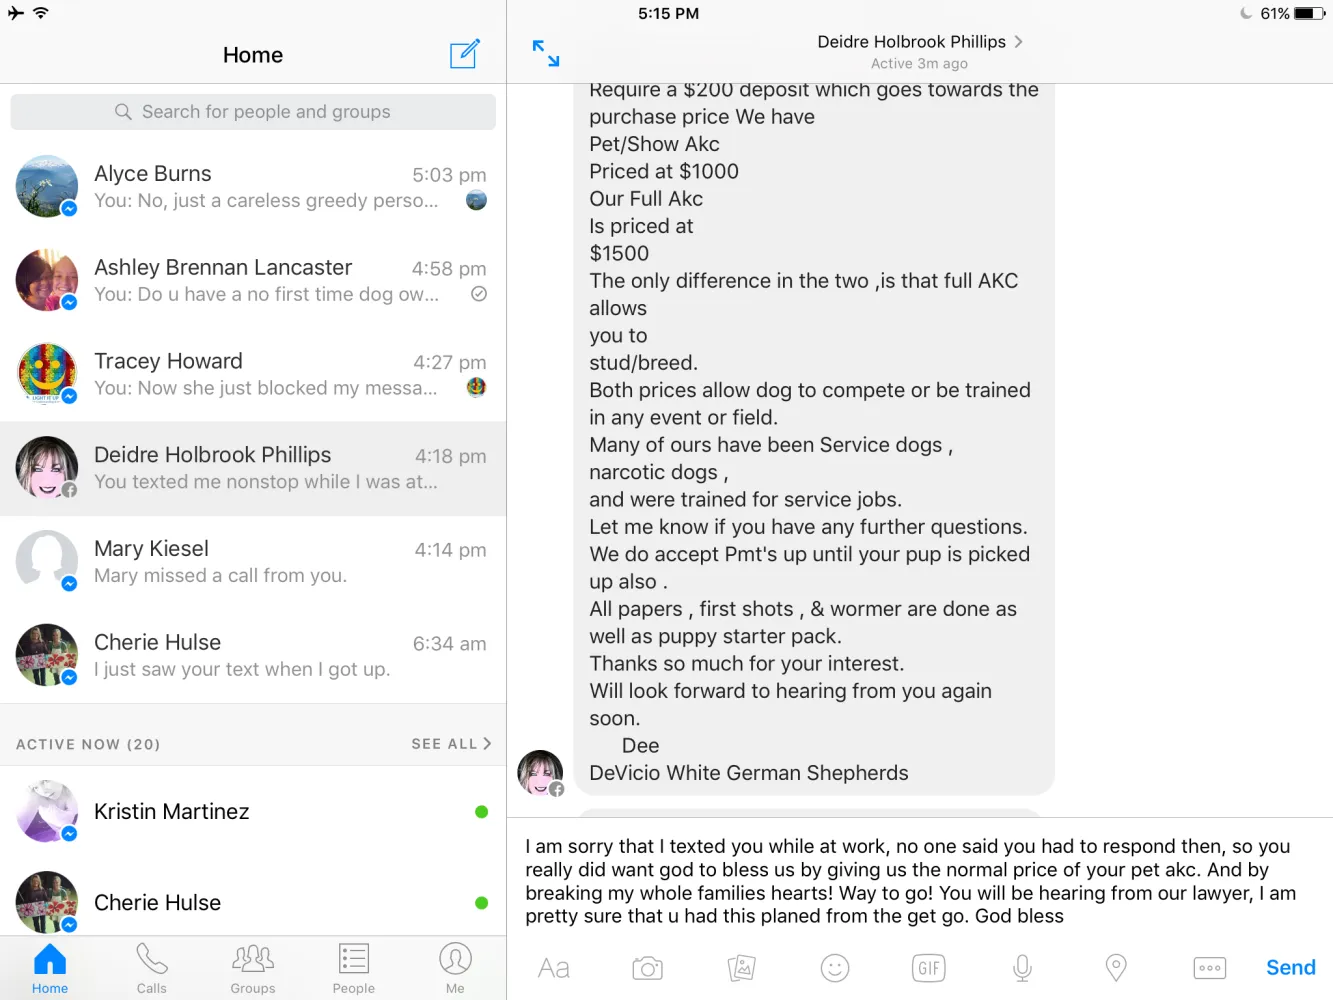
Task: Switch to the People tab
Action: coord(354,968)
